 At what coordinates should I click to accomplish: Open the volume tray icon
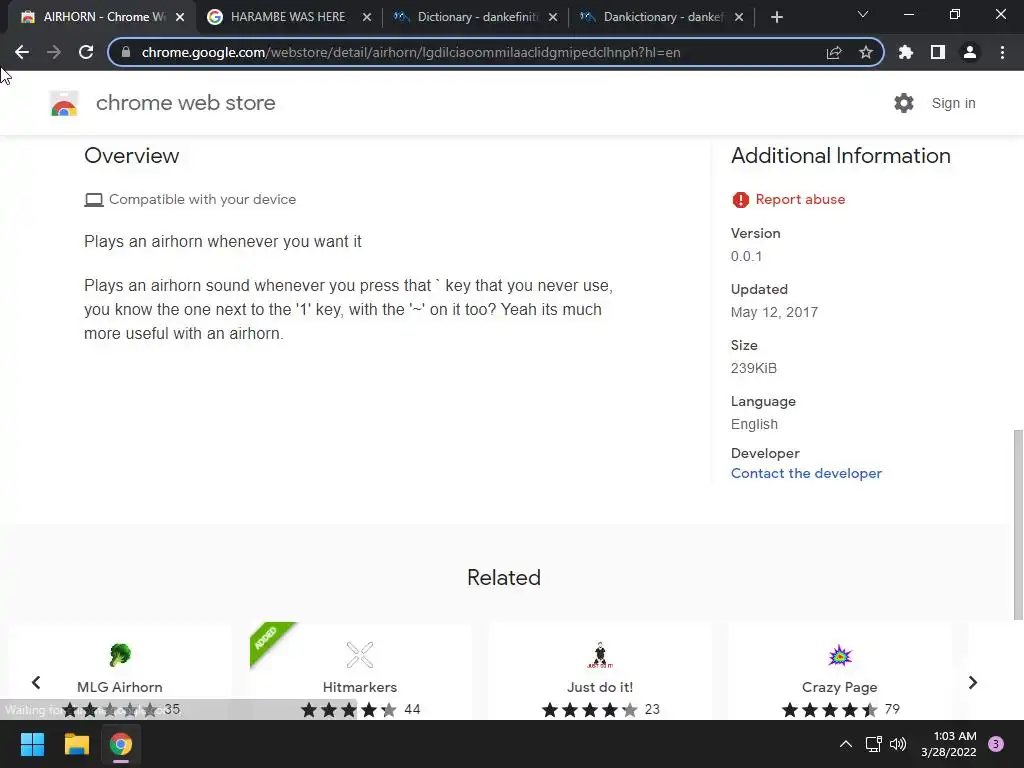(x=899, y=744)
